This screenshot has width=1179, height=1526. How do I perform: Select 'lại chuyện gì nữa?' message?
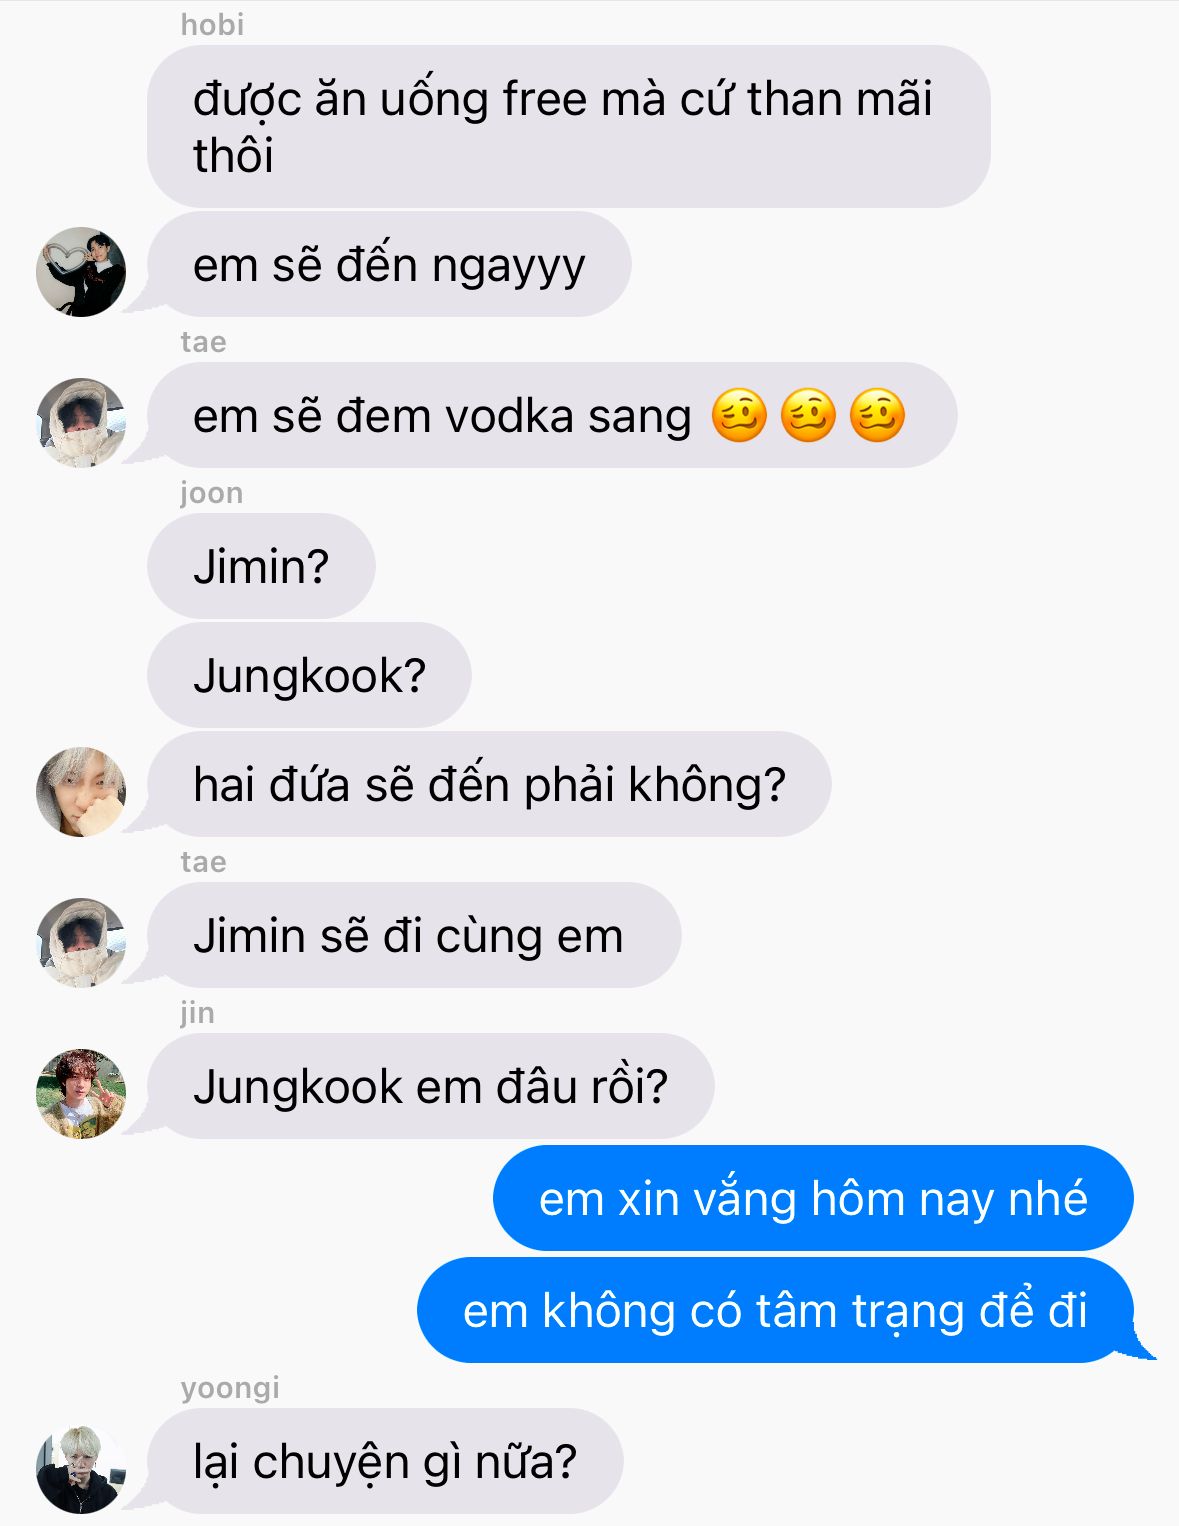pyautogui.click(x=385, y=1462)
